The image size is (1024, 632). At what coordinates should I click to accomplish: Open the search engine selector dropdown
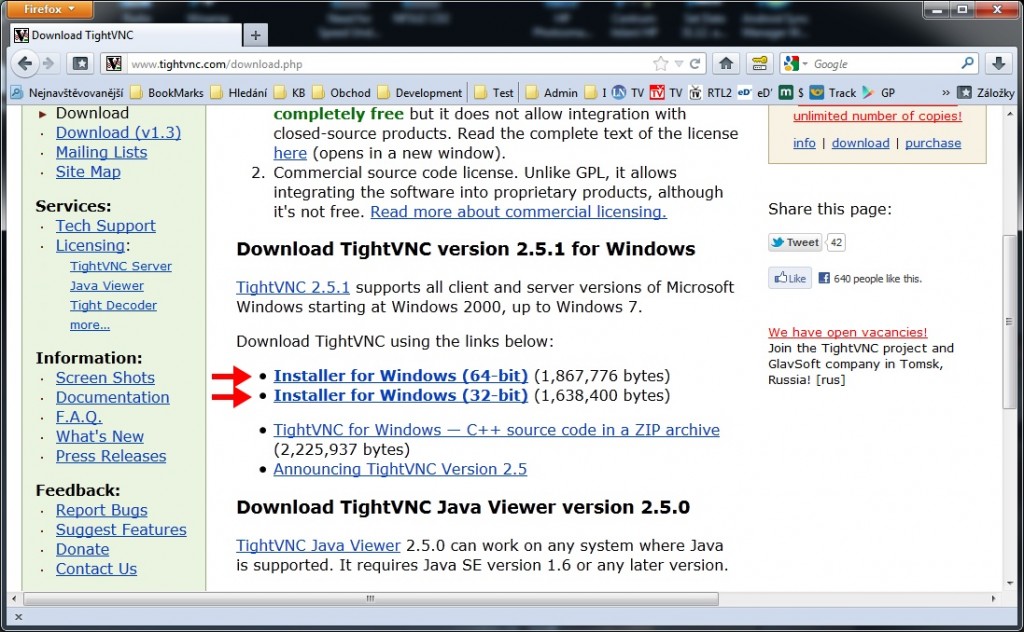click(x=796, y=63)
